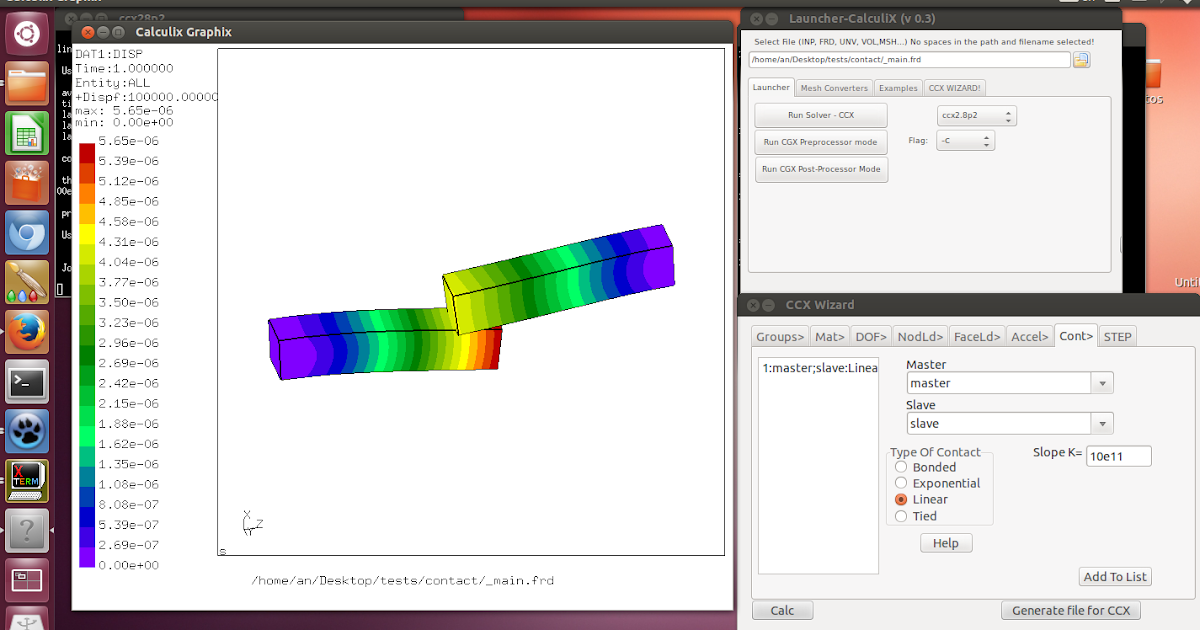Switch contact type to Exponential
1200x630 pixels.
coord(901,483)
